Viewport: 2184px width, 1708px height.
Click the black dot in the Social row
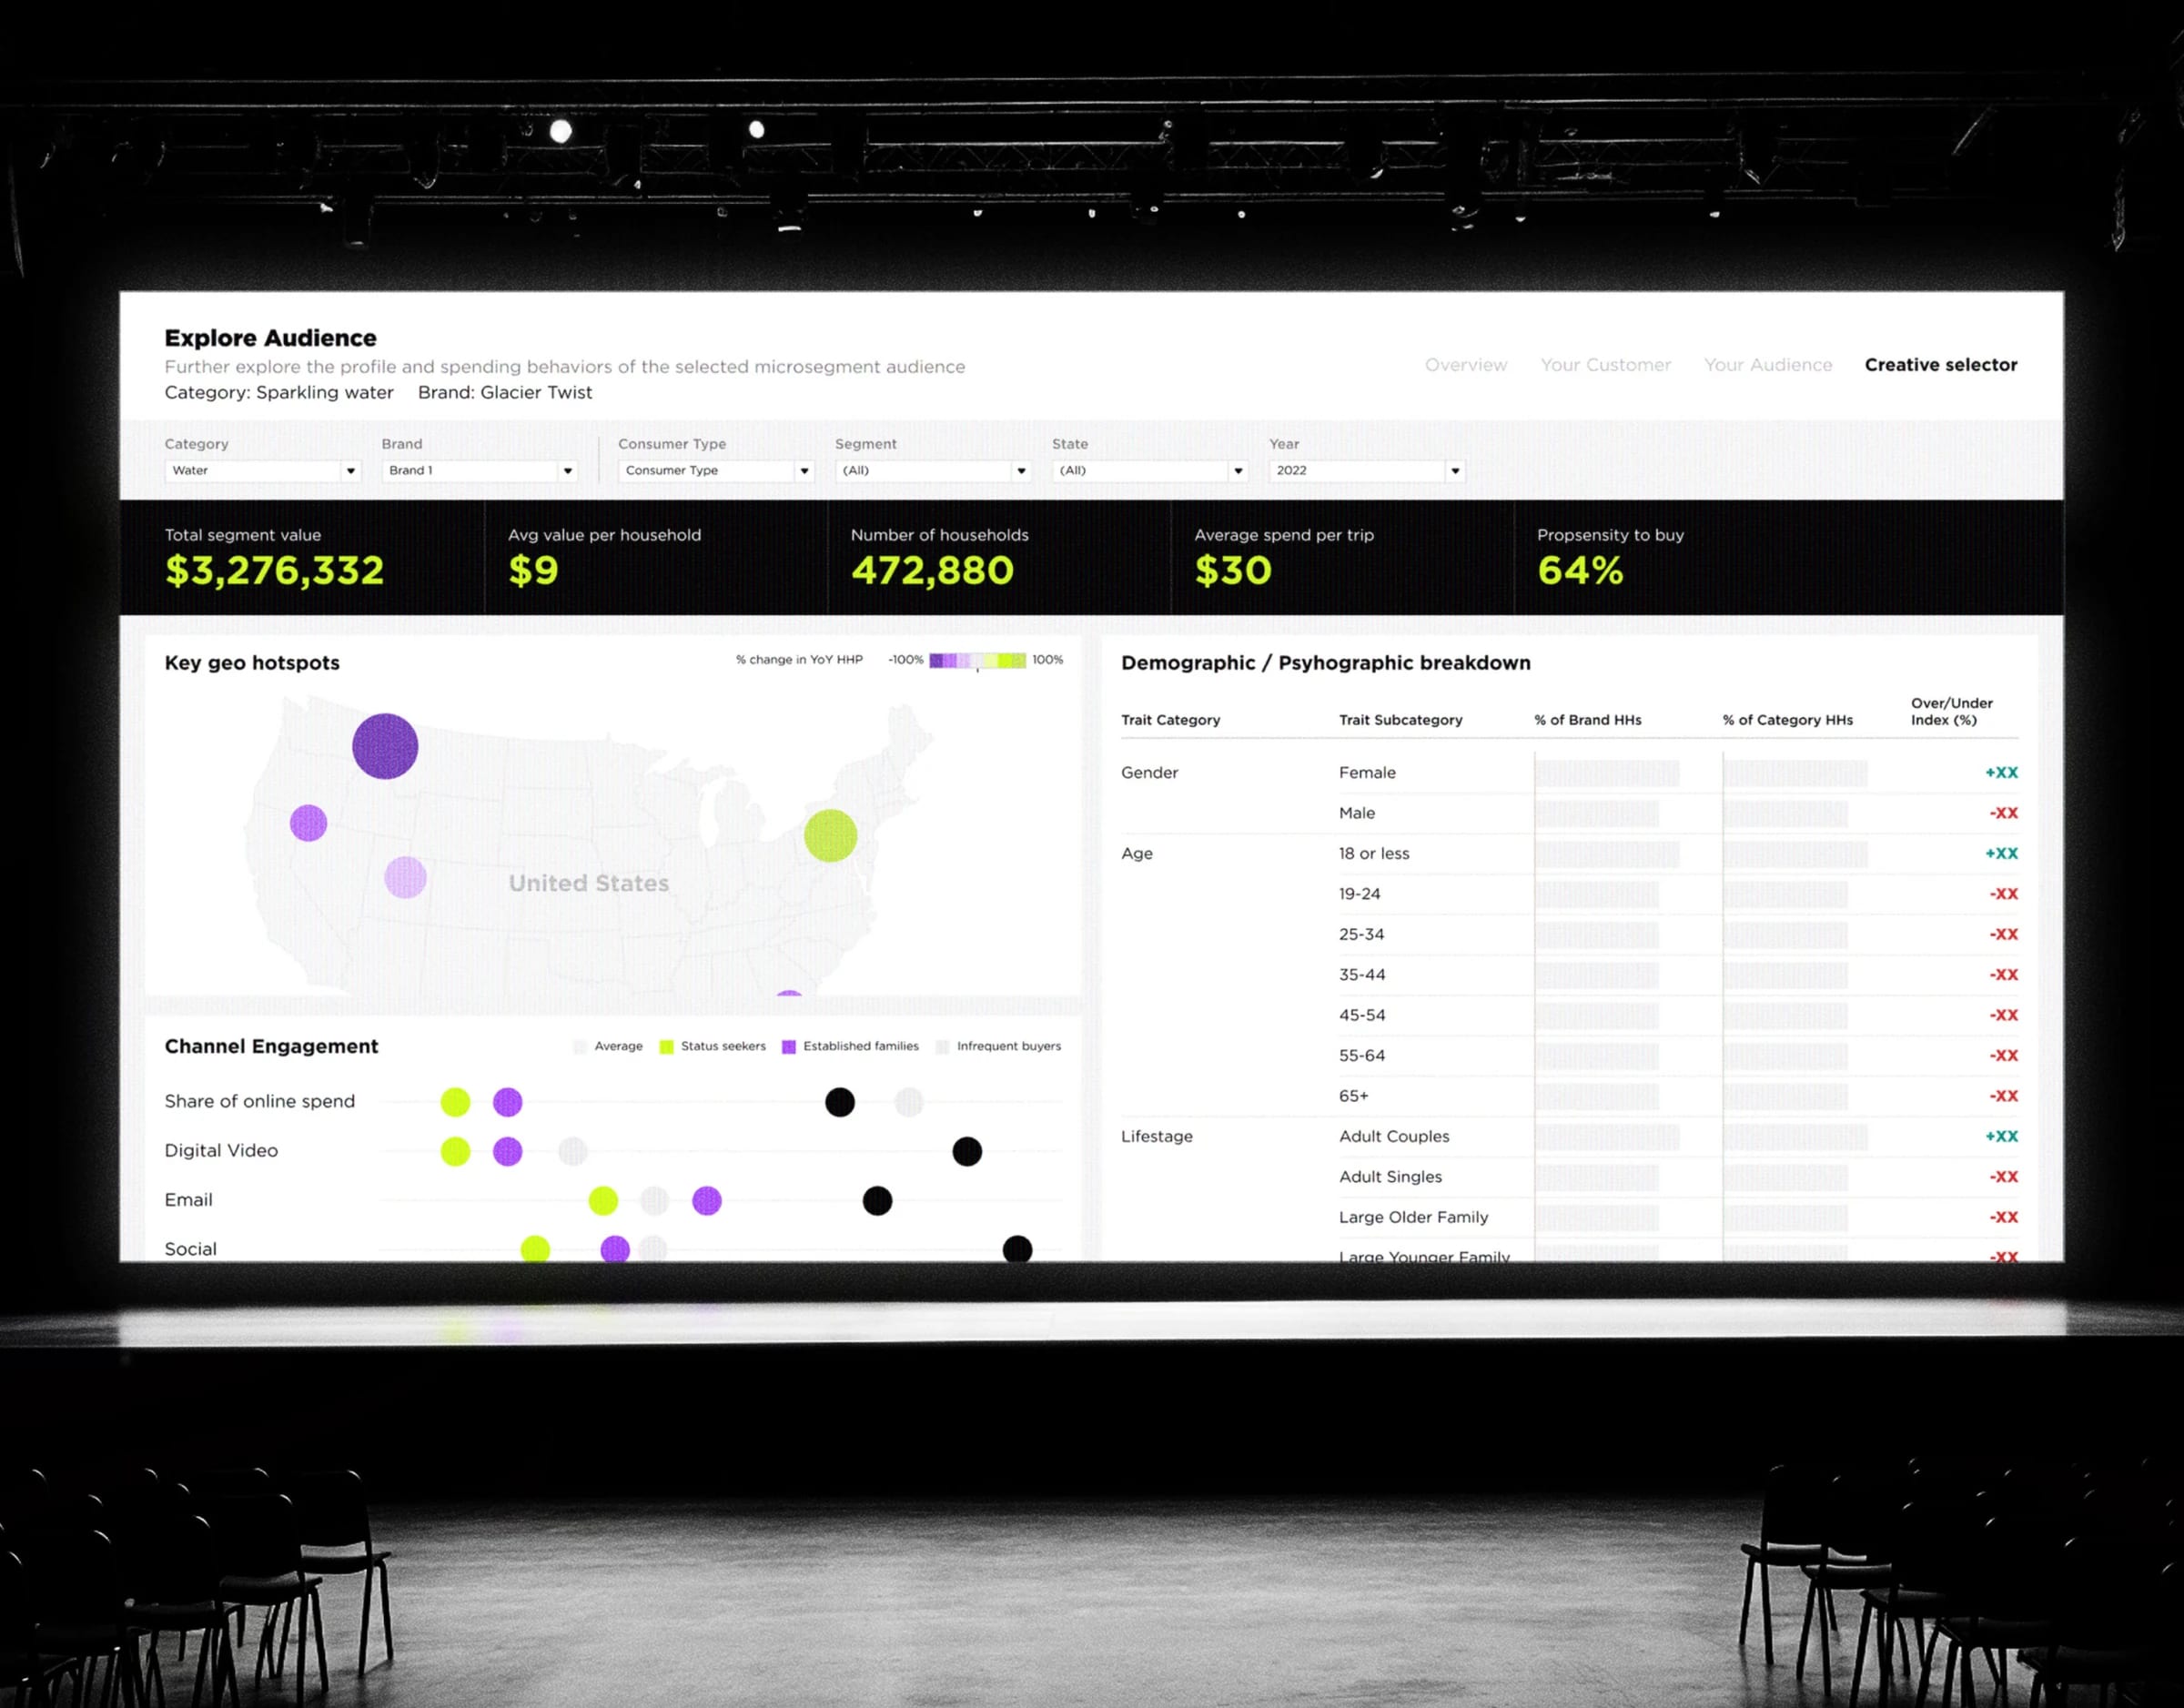(1017, 1249)
